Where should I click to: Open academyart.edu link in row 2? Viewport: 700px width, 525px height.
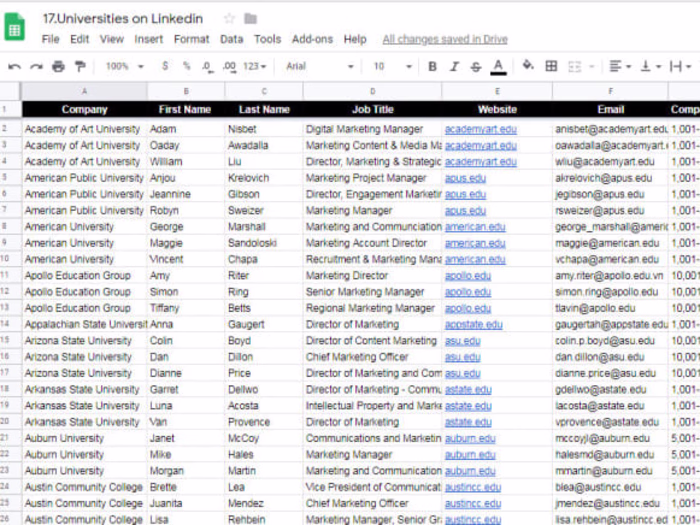tap(481, 129)
